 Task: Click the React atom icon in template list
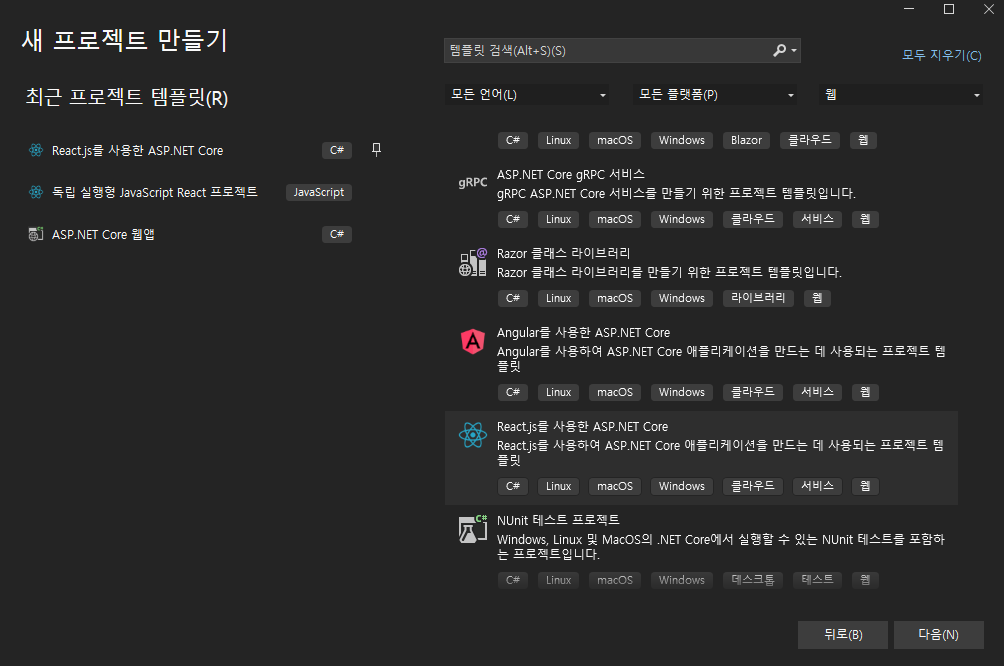473,435
